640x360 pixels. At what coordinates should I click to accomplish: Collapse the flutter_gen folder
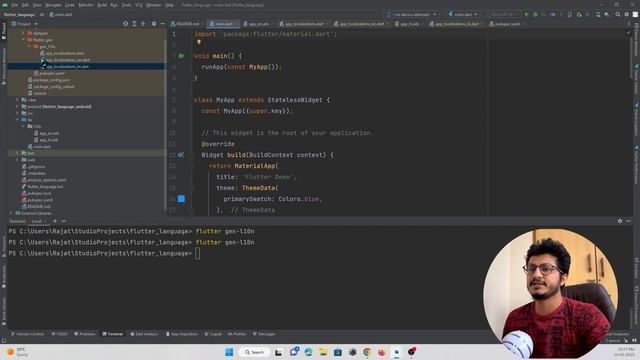[23, 40]
